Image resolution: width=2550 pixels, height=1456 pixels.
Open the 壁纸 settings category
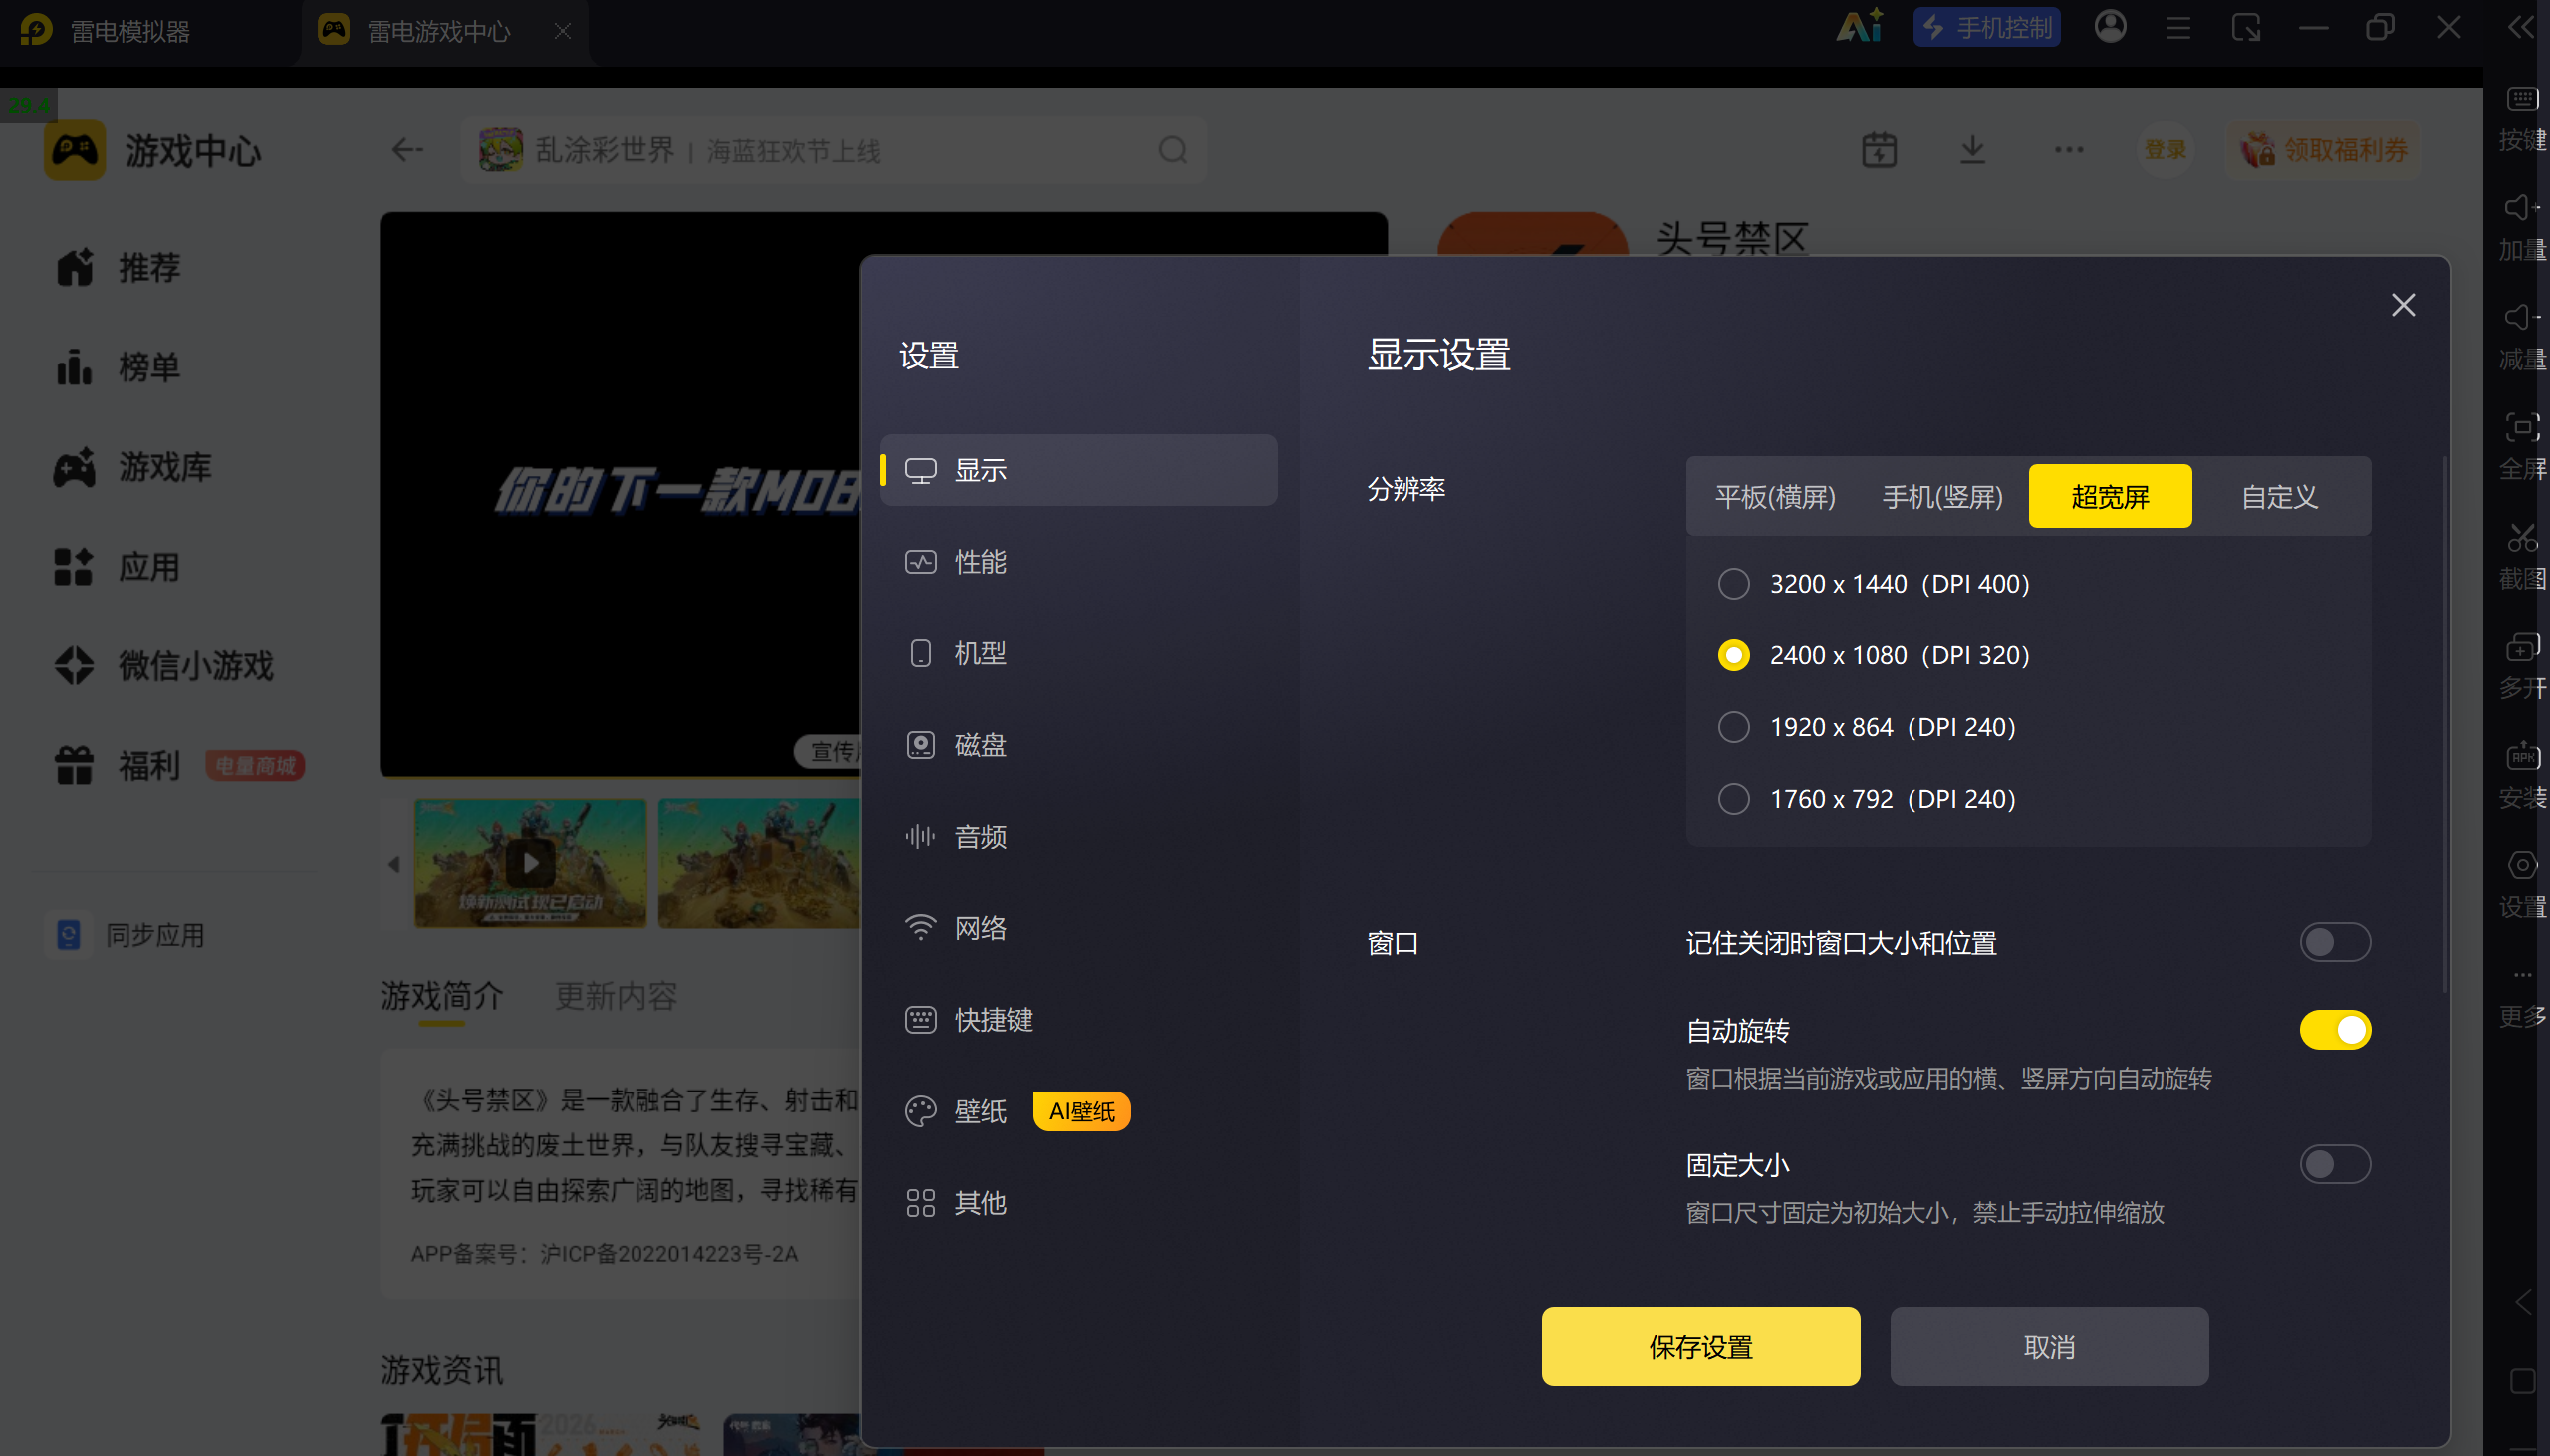(1078, 1112)
